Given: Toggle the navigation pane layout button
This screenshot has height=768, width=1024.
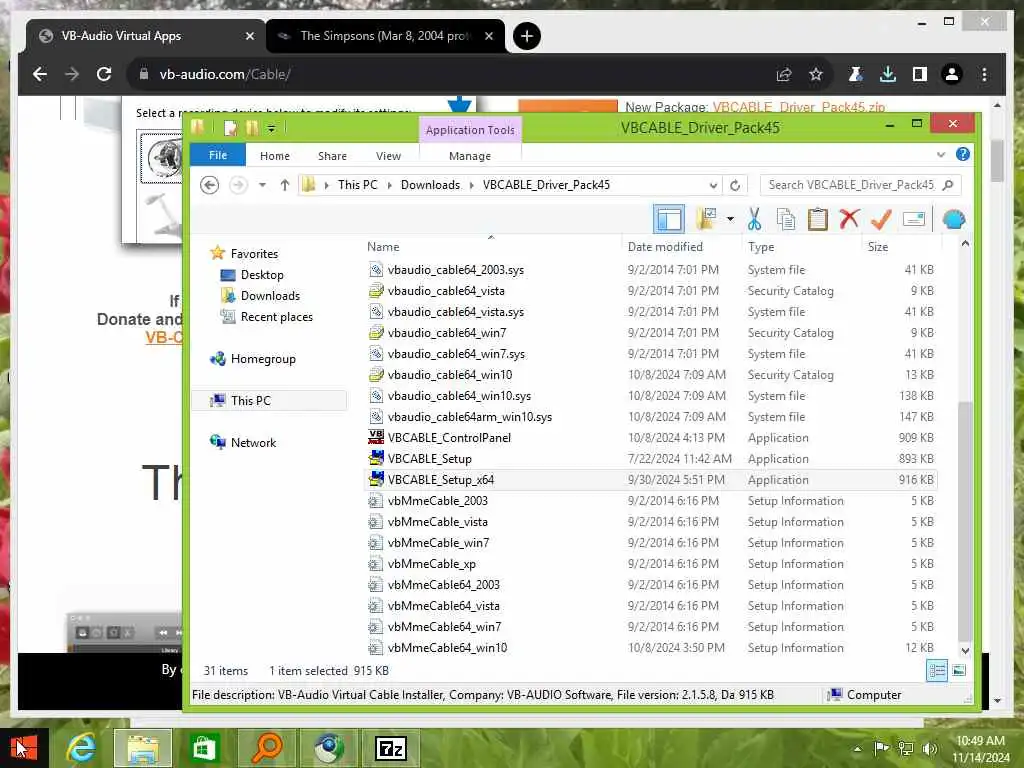Looking at the screenshot, I should click(x=669, y=219).
